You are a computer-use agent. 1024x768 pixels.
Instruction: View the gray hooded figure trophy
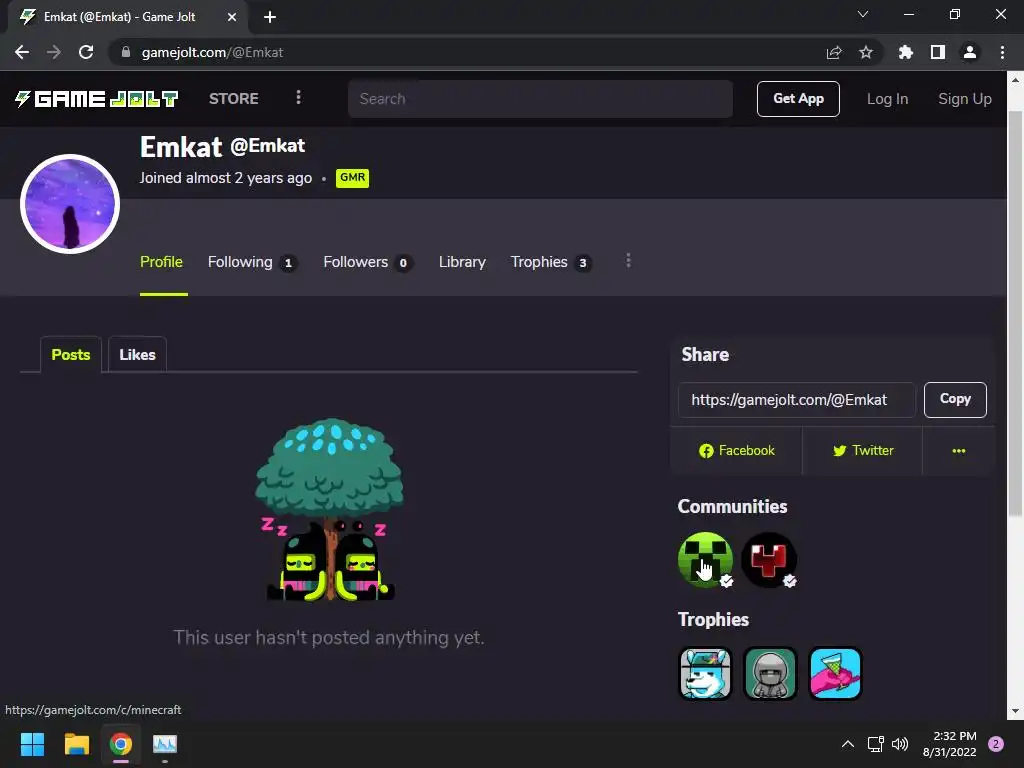(770, 673)
